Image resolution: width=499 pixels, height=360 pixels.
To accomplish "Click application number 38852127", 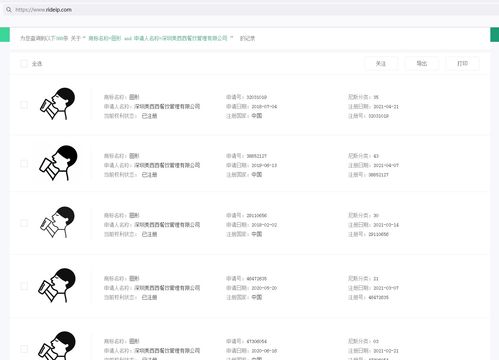I will tap(256, 156).
